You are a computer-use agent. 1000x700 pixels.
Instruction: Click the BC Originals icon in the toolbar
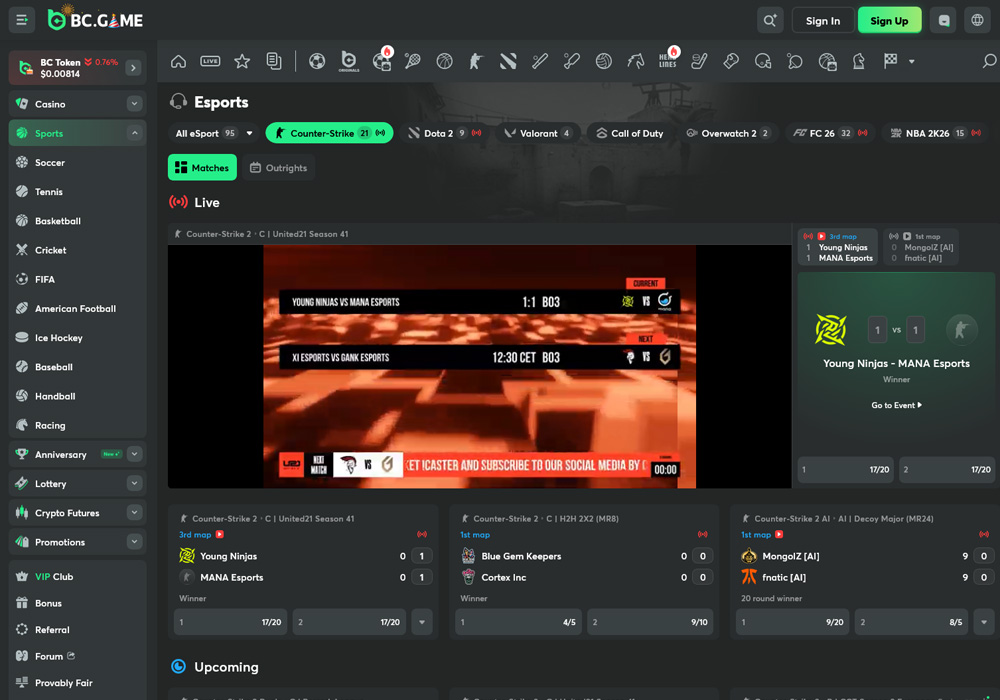pyautogui.click(x=350, y=61)
